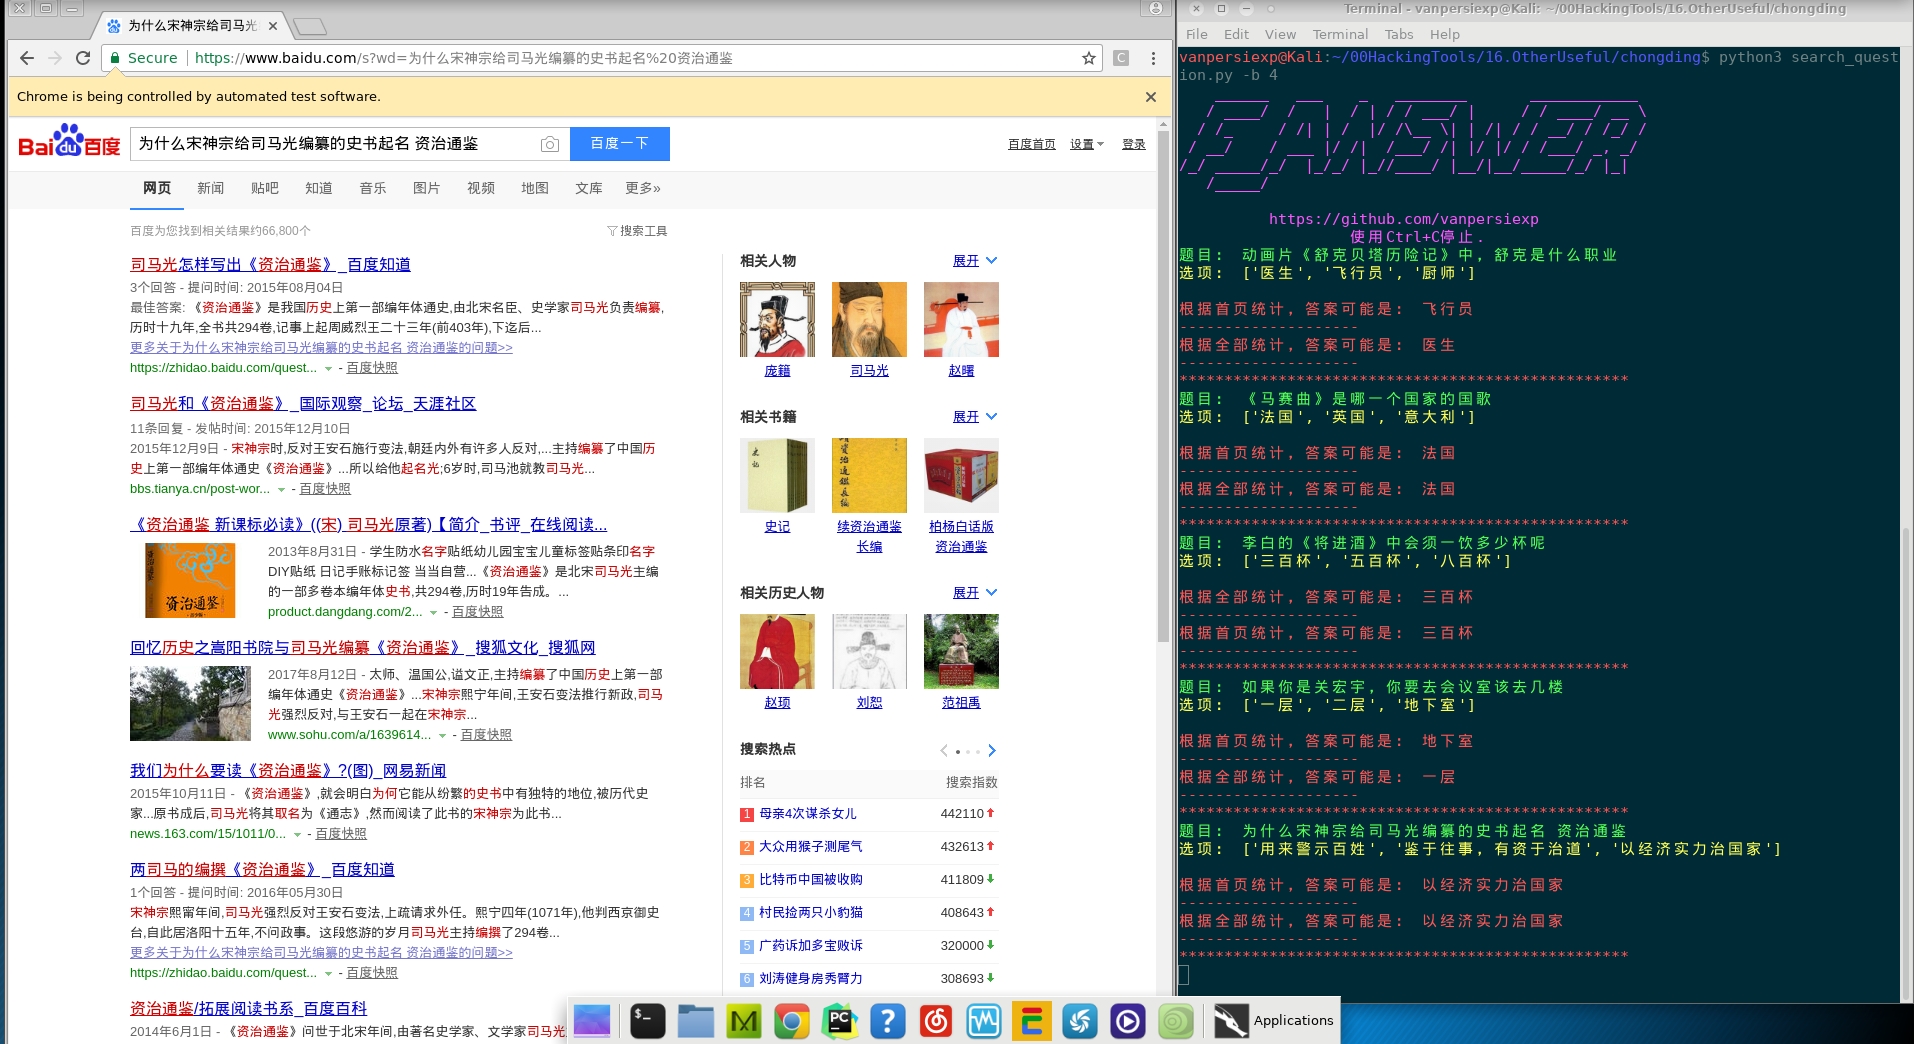This screenshot has width=1914, height=1044.
Task: Open 搜索工具 filter
Action: [x=637, y=231]
